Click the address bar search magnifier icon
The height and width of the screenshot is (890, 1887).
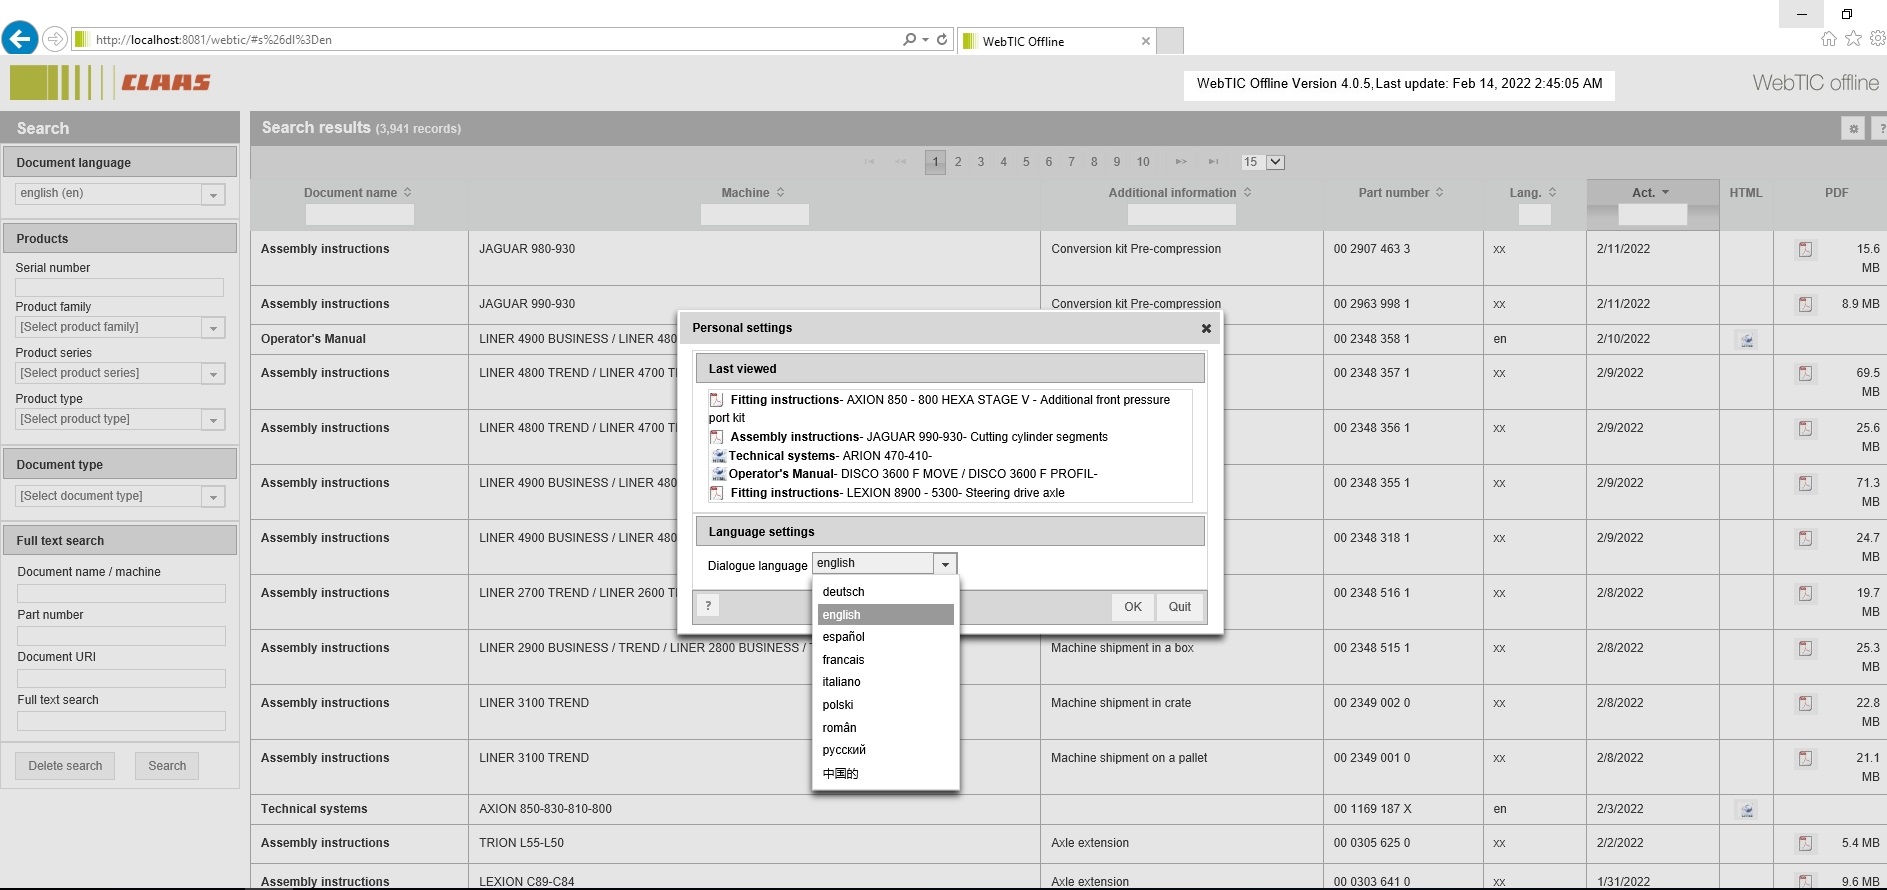[x=909, y=39]
